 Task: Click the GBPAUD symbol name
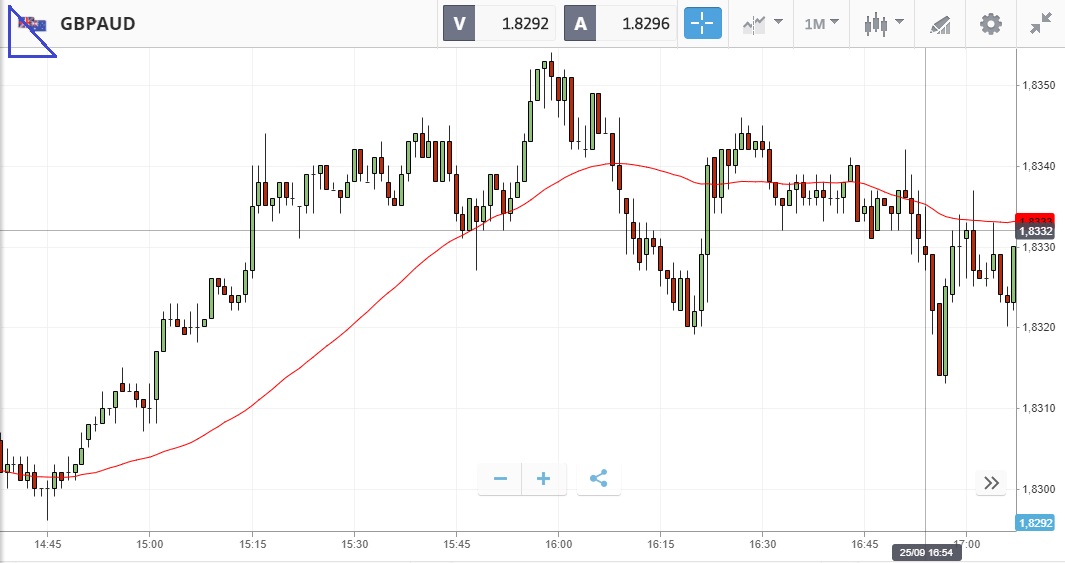coord(98,24)
